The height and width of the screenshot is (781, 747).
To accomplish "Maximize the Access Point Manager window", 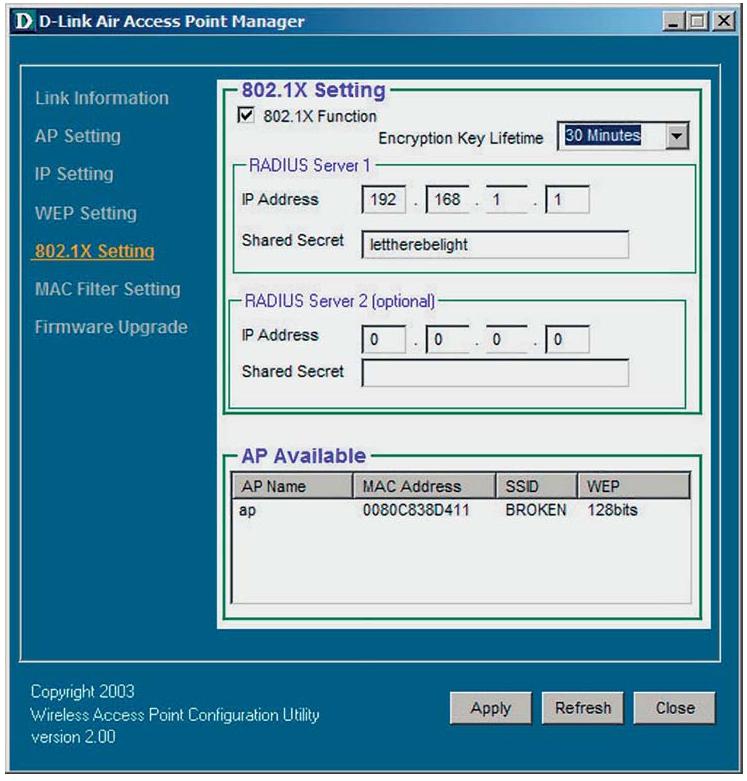I will point(698,21).
